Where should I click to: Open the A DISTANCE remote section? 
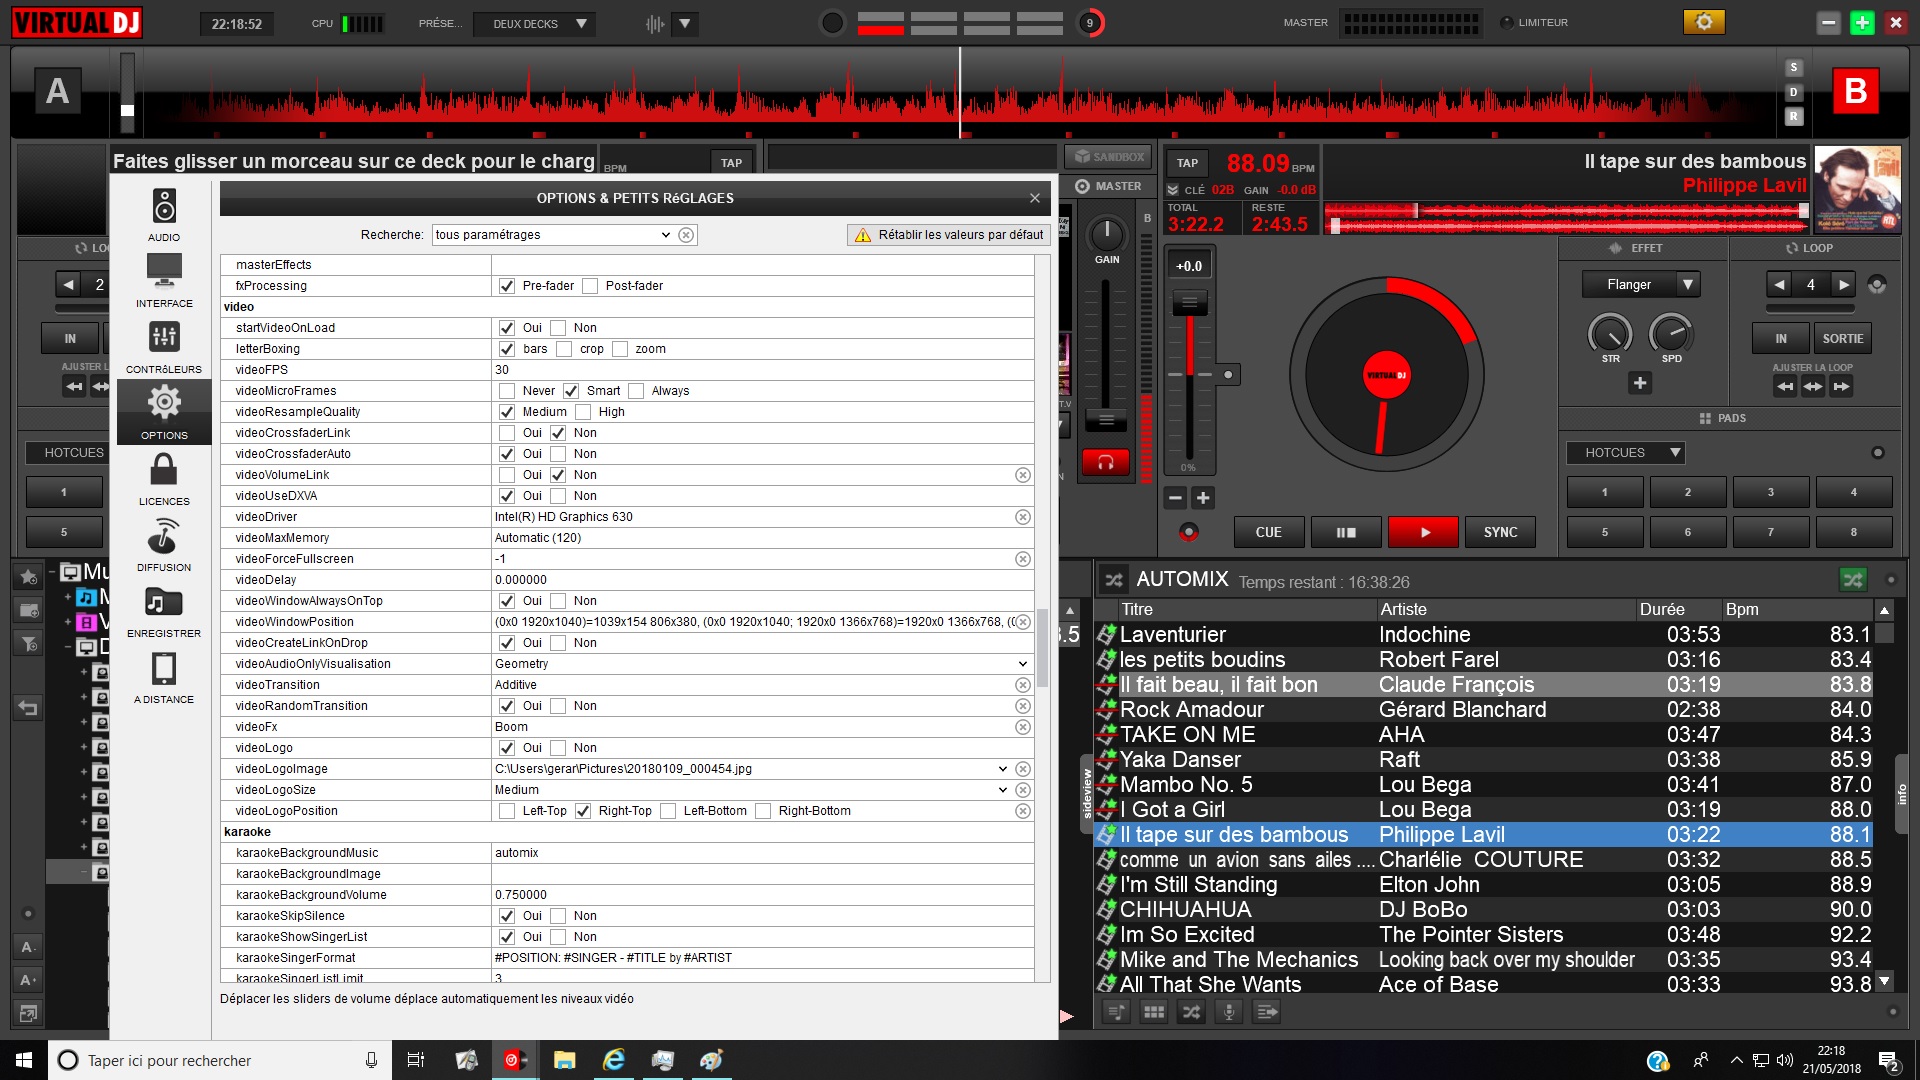[164, 676]
